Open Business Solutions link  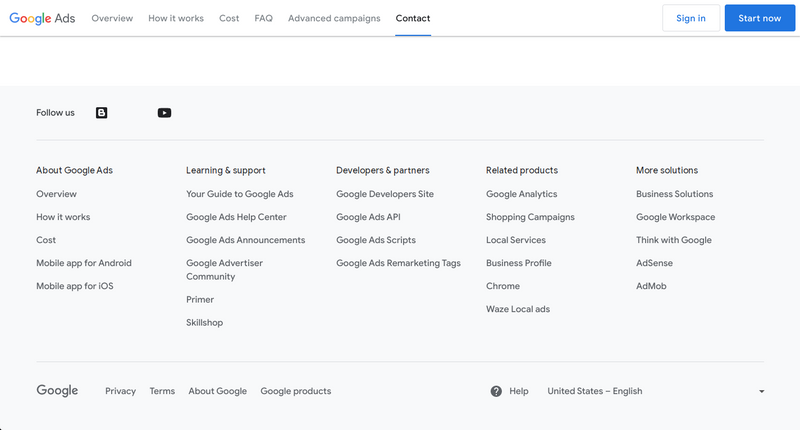point(674,194)
